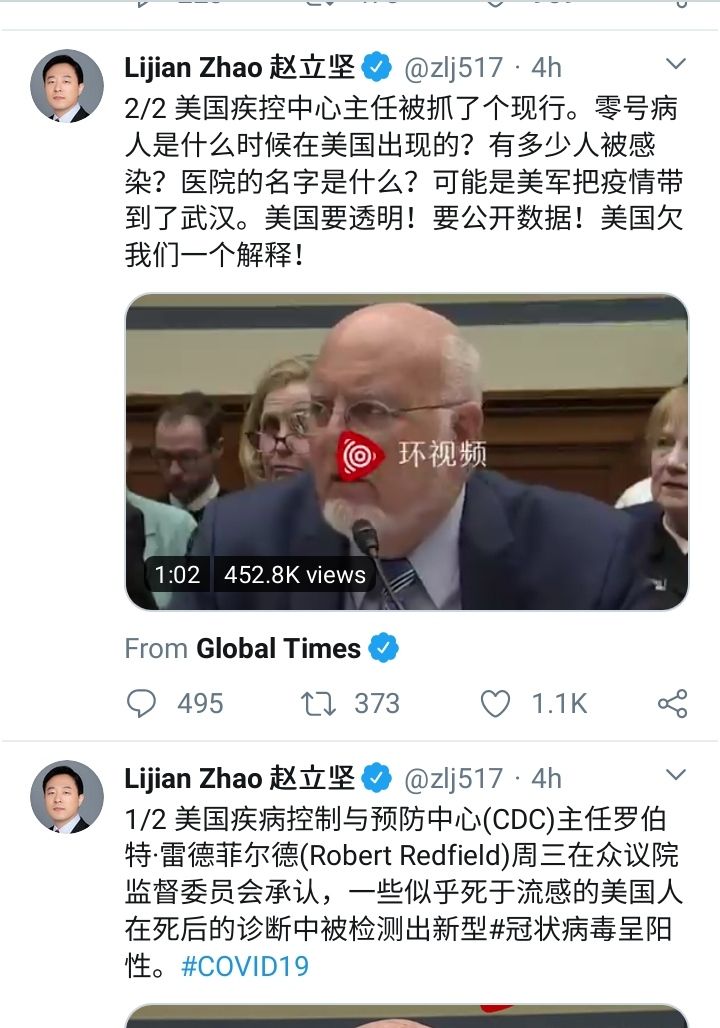Open the #COVID19 hashtag
This screenshot has width=720, height=1028.
click(245, 966)
